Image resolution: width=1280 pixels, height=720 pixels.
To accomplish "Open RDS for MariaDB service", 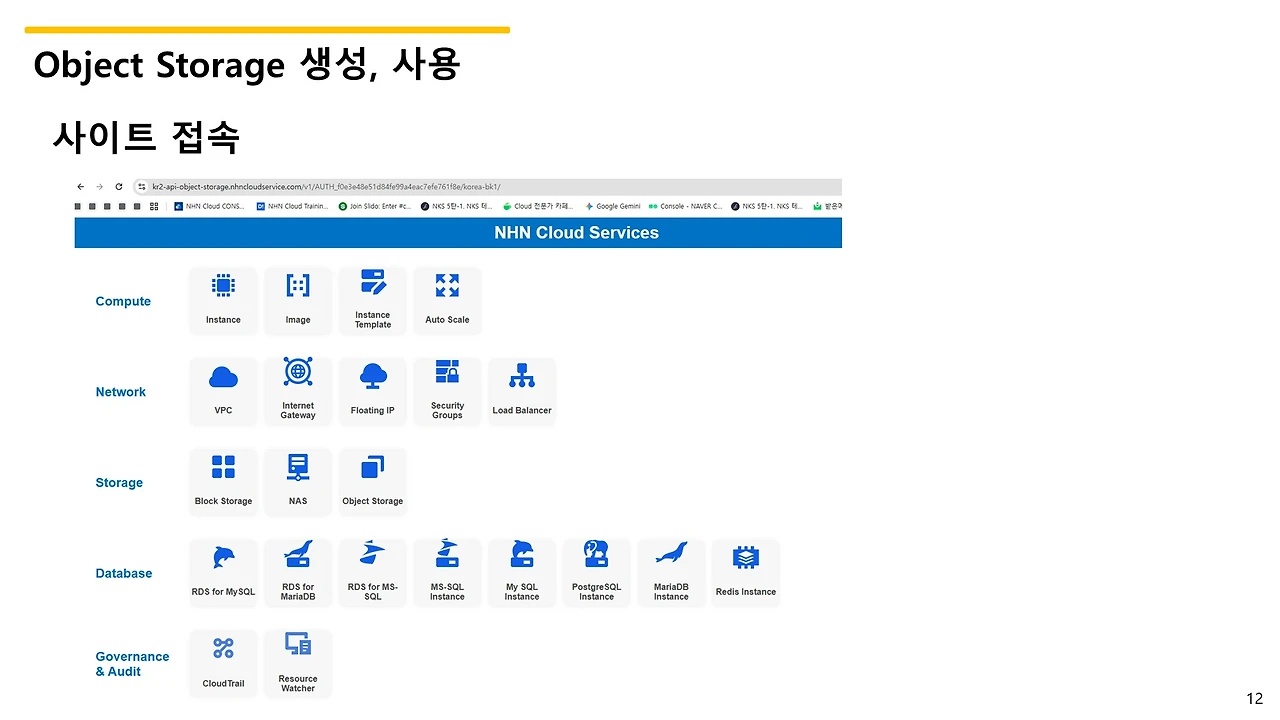I will (x=298, y=573).
